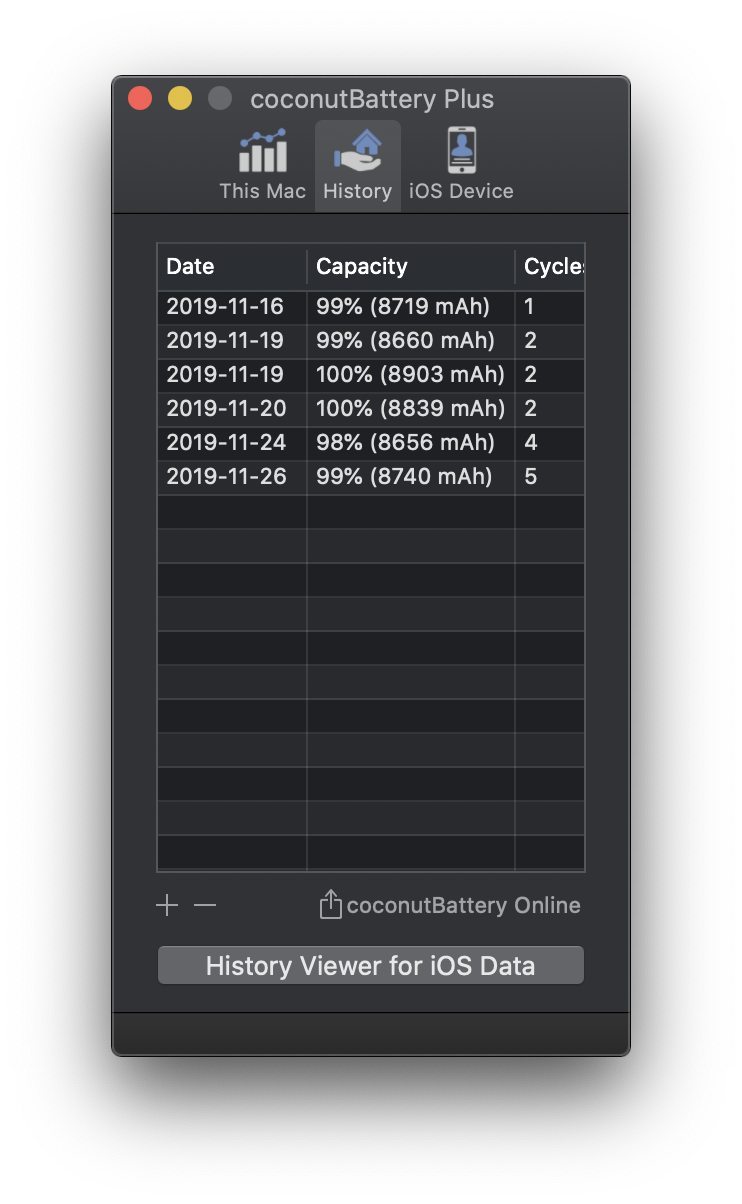
Task: Open the This Mac tab
Action: [262, 165]
